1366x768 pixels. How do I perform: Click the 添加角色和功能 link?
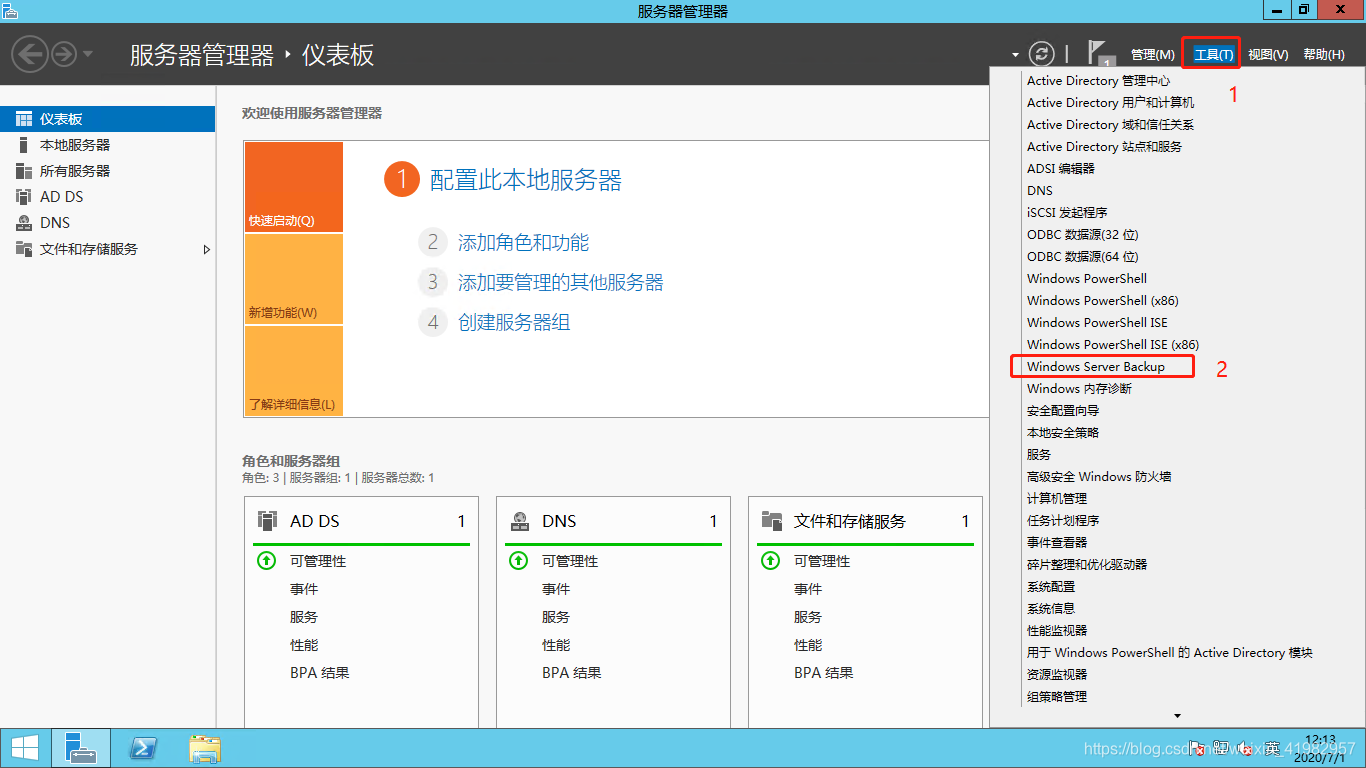[523, 242]
